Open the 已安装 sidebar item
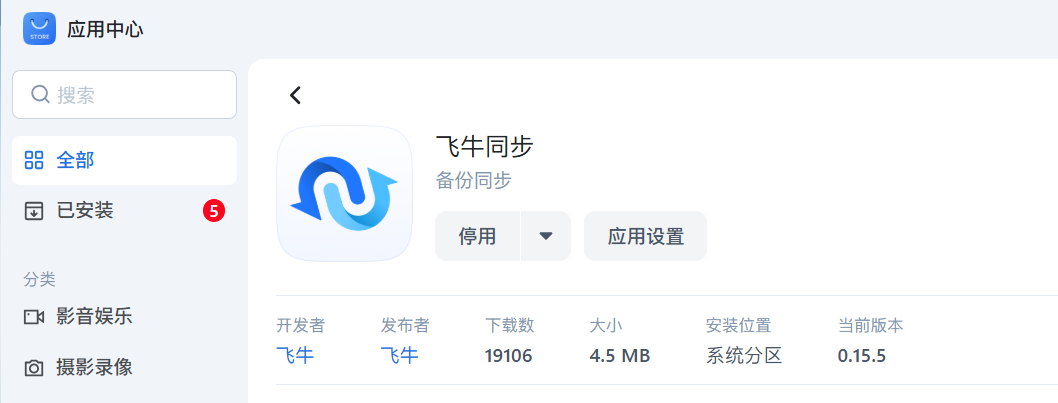The image size is (1058, 403). 124,211
